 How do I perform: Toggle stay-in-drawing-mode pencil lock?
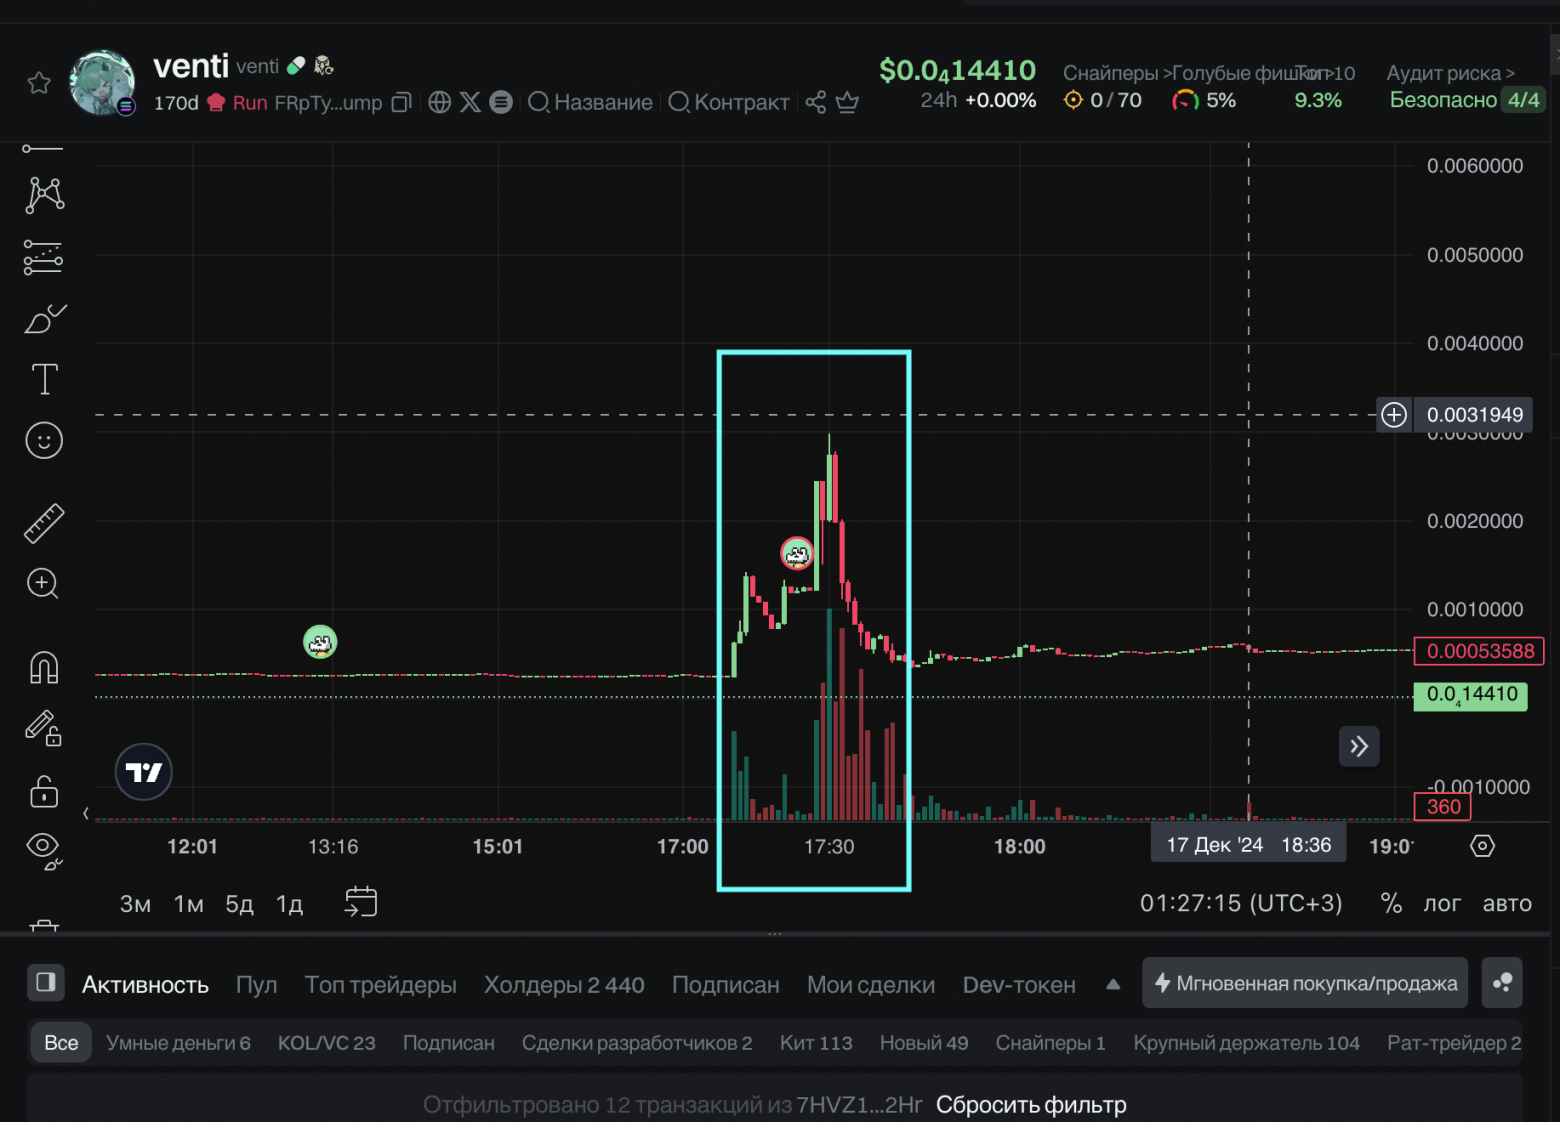point(44,728)
